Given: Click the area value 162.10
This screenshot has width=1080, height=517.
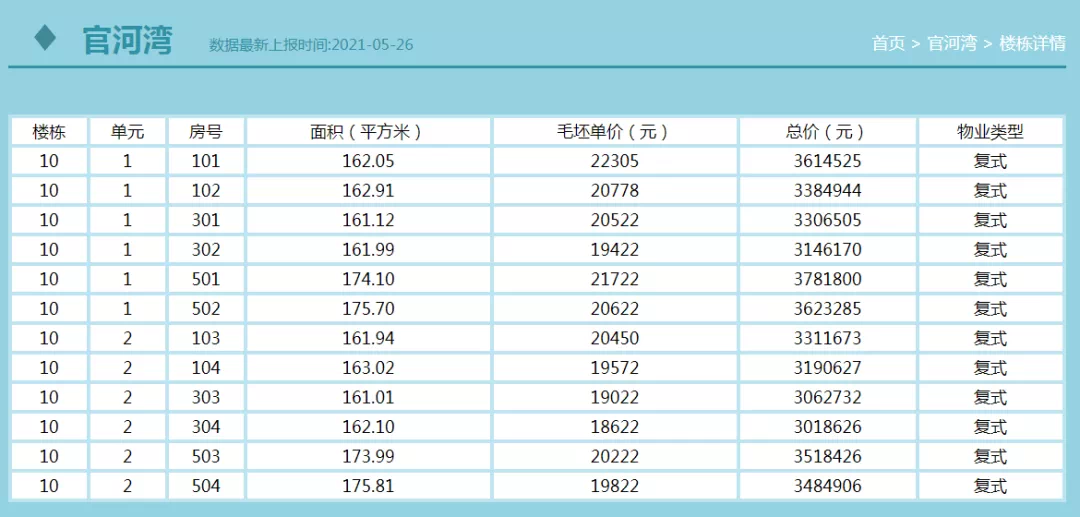Looking at the screenshot, I should point(368,427).
